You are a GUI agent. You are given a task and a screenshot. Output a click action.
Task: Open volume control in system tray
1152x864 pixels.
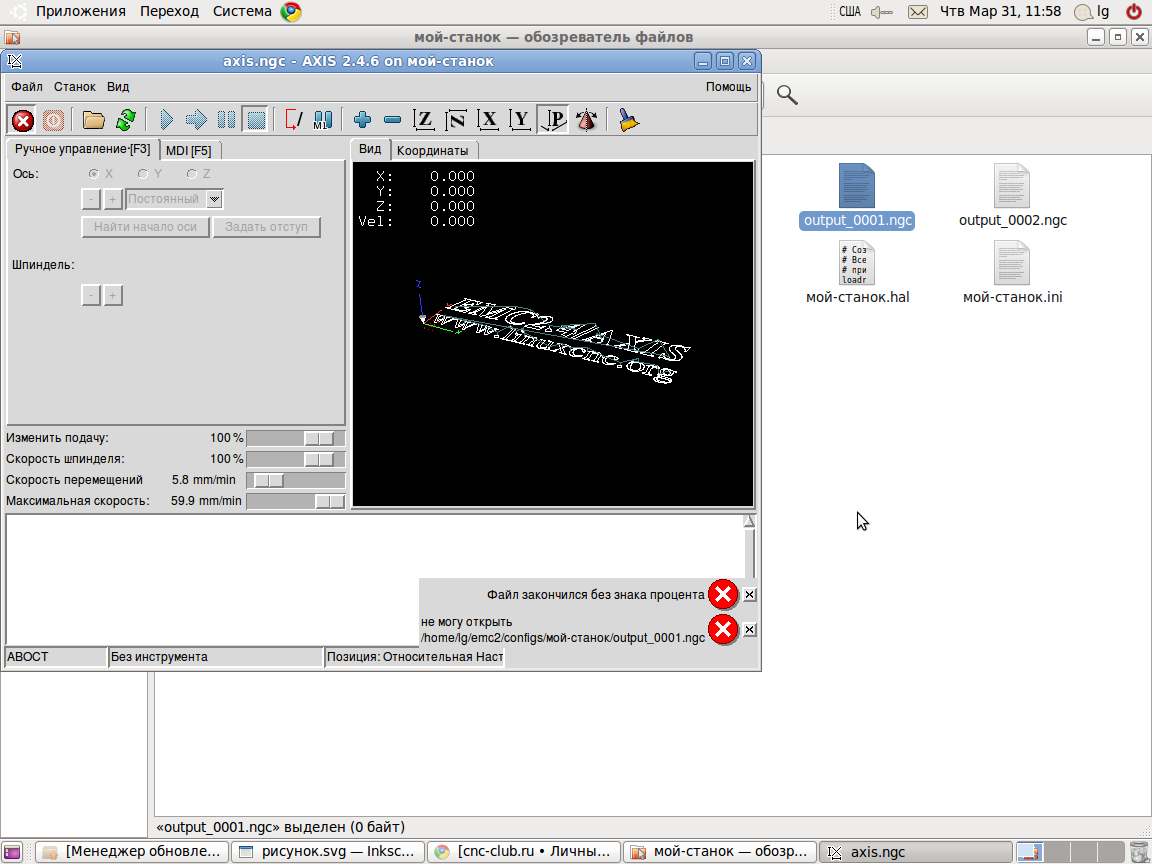click(x=882, y=12)
